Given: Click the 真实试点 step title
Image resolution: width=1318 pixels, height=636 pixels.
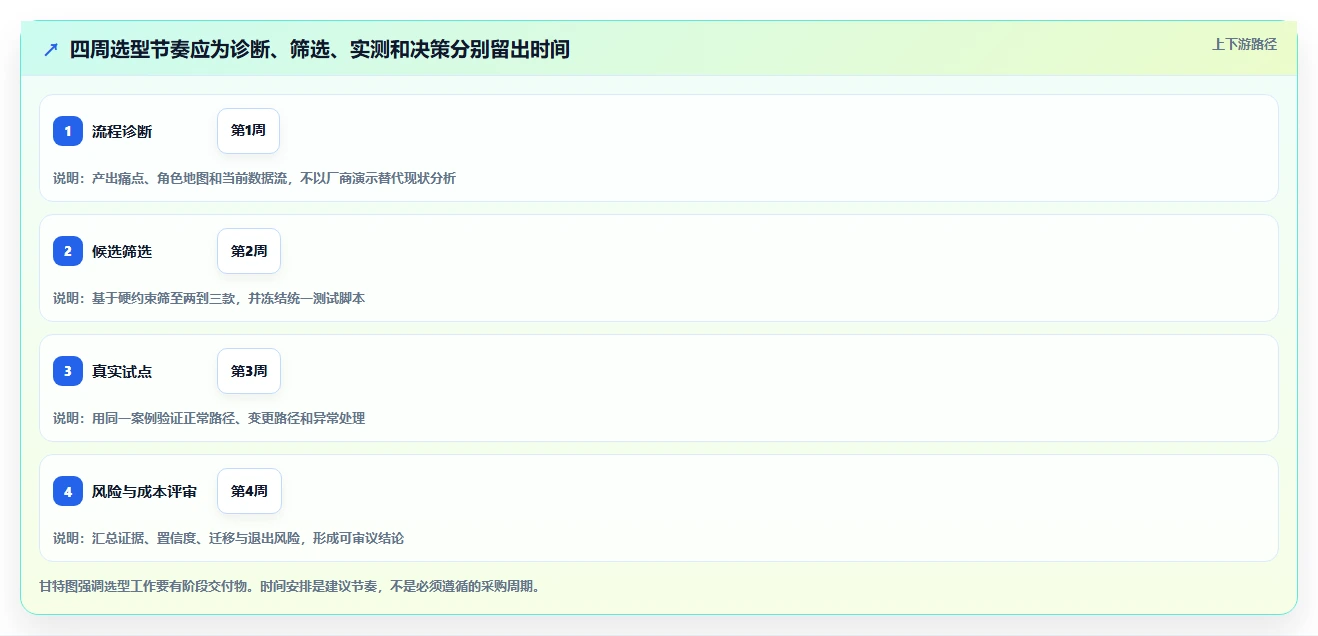Looking at the screenshot, I should [x=122, y=371].
